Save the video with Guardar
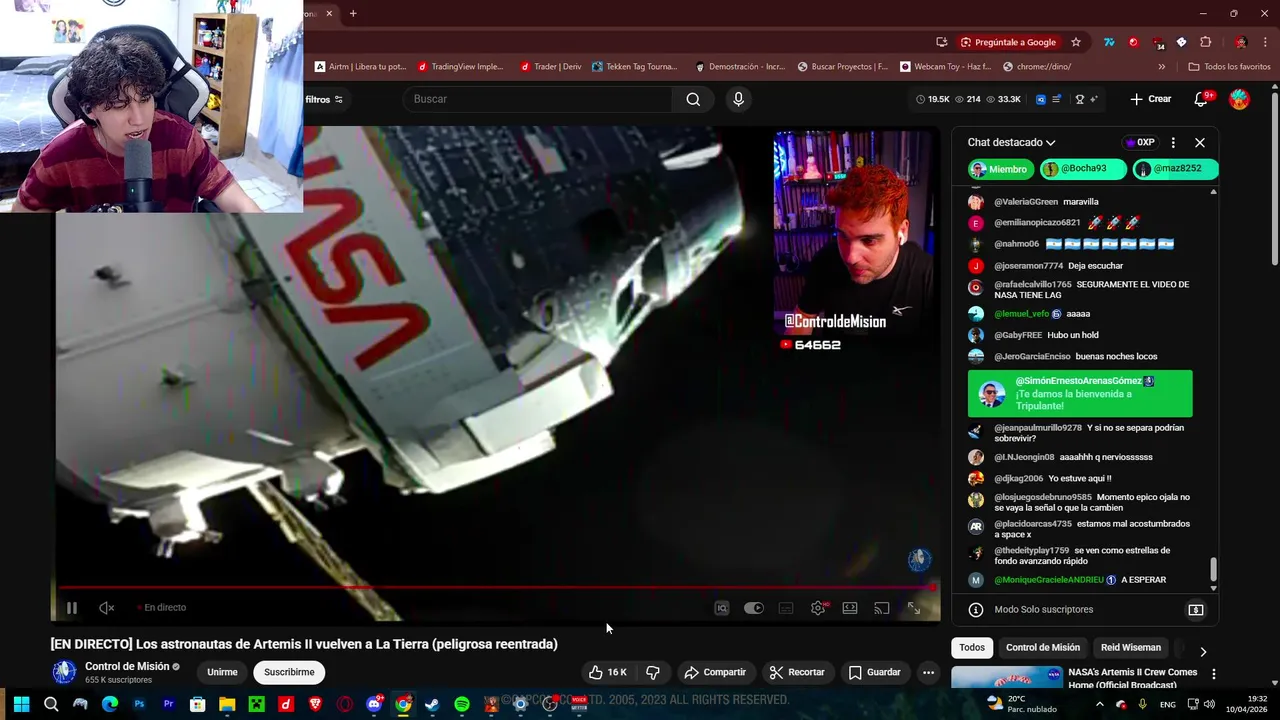Image resolution: width=1280 pixels, height=720 pixels. tap(875, 672)
